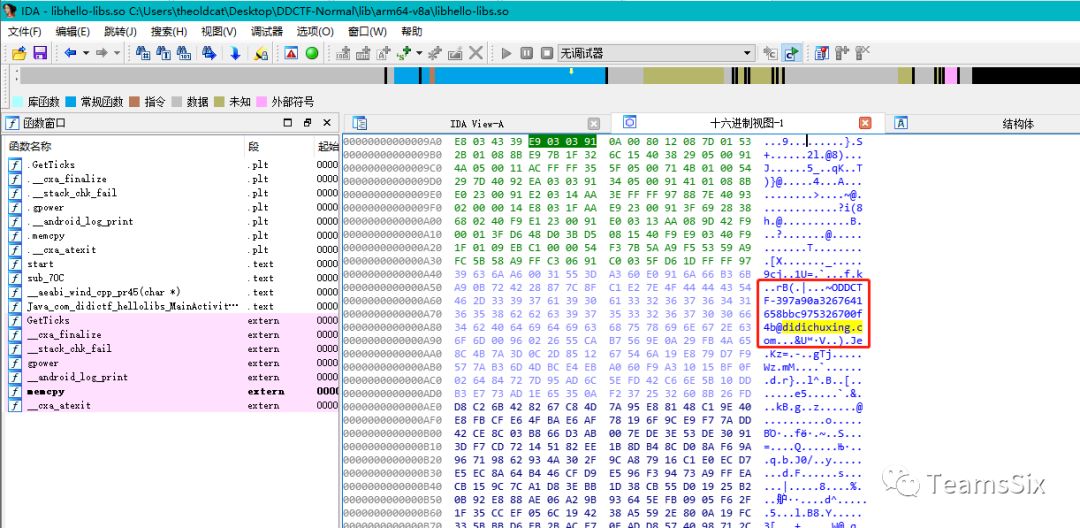Select __cxa_atexit extern function row
The width and height of the screenshot is (1080, 528).
point(173,405)
